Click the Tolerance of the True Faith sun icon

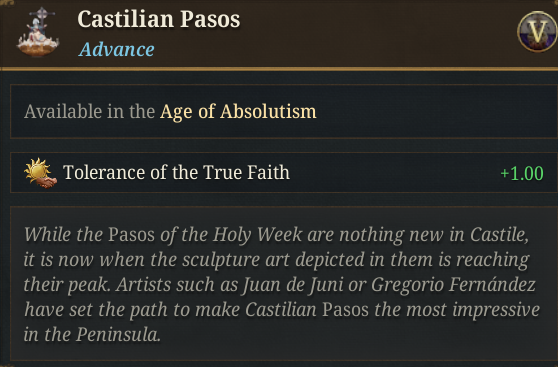coord(40,173)
